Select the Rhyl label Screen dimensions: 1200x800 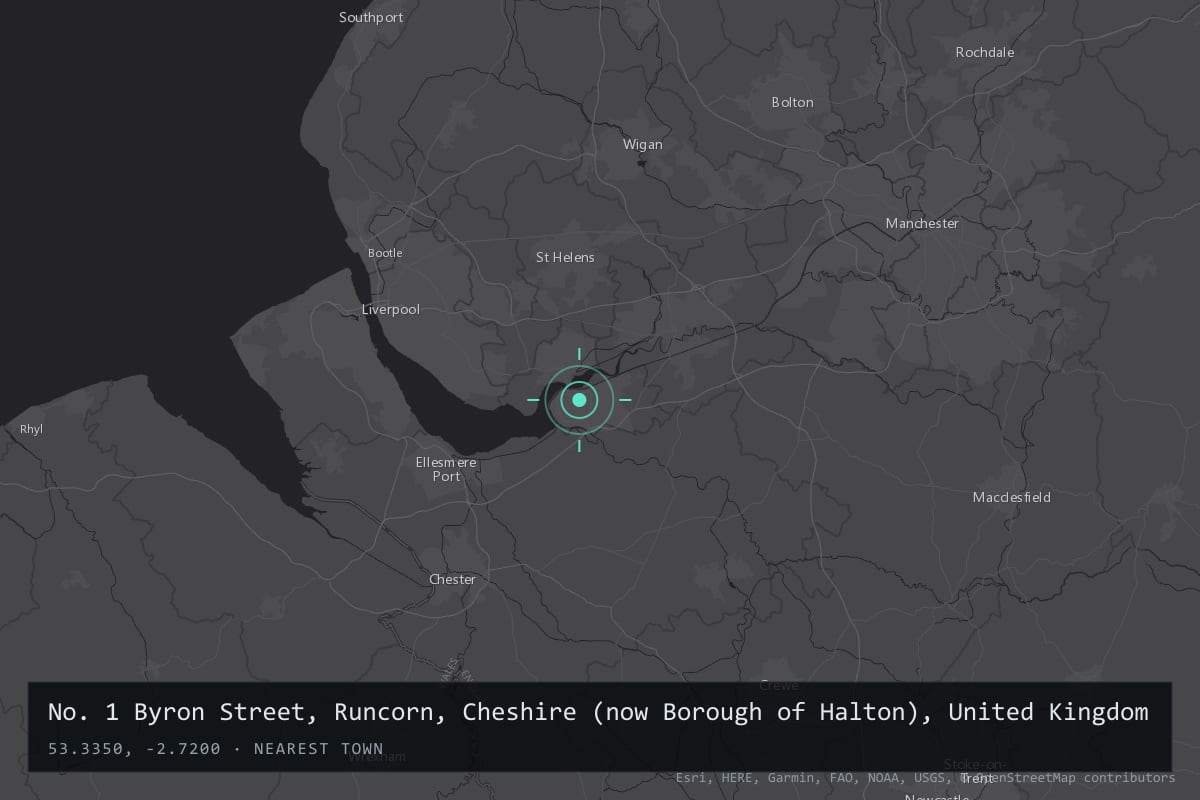(x=32, y=430)
